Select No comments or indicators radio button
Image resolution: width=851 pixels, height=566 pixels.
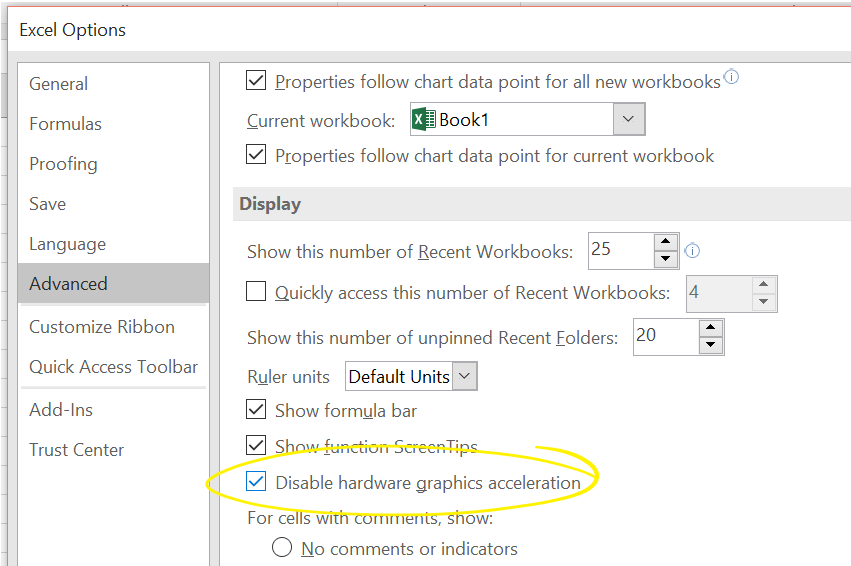point(282,548)
